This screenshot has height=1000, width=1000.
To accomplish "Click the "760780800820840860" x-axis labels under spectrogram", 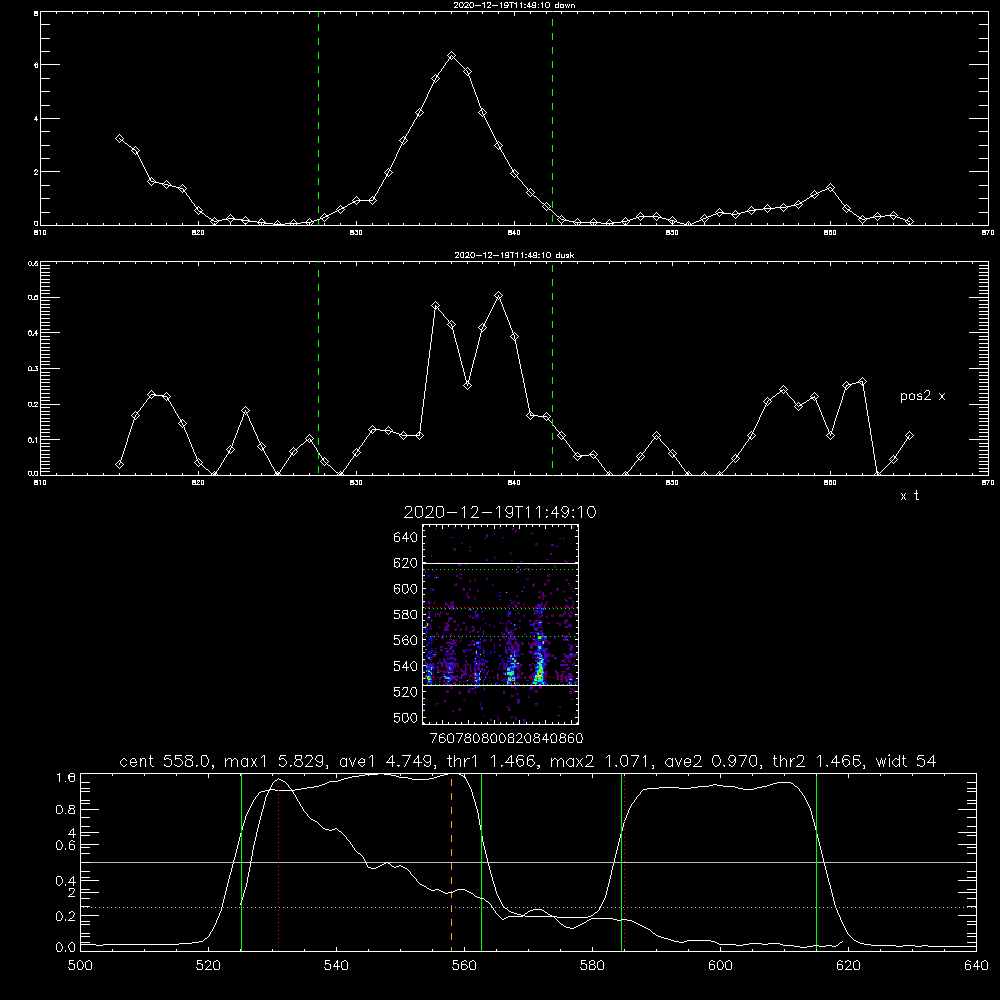I will point(507,739).
